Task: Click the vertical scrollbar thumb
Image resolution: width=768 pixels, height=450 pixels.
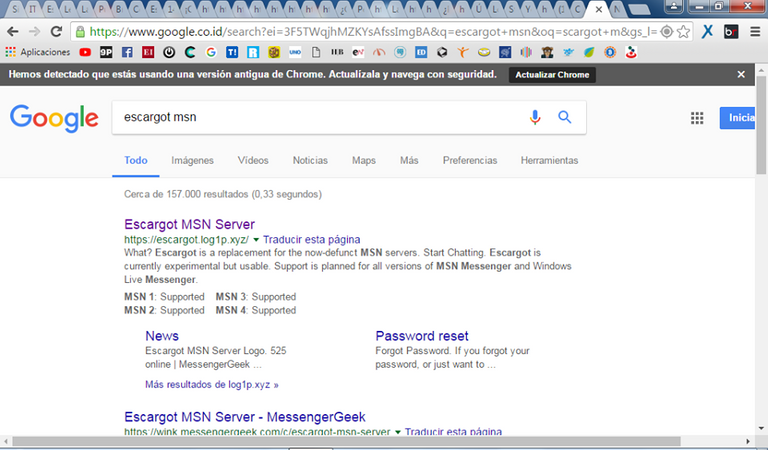Action: pos(761,125)
